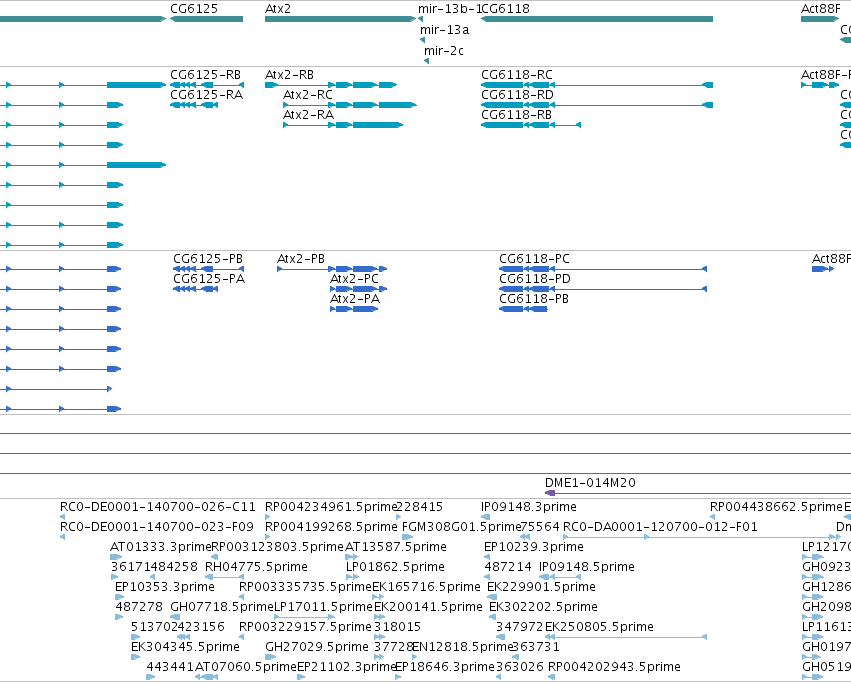Screen dimensions: 851x682
Task: Select protein CG6125-PB
Action: (208, 269)
